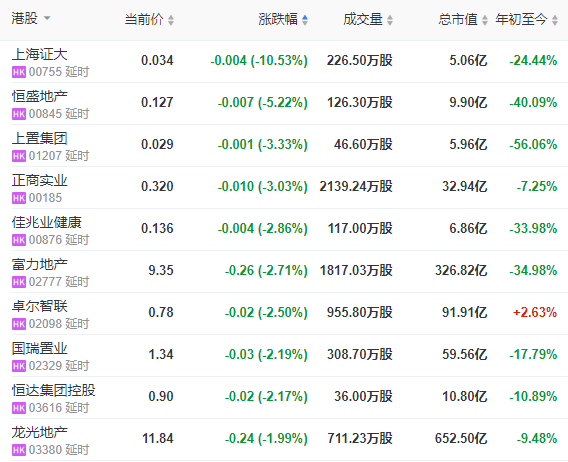The image size is (568, 462).
Task: Click year-to-date -17.79%
Action: (533, 354)
